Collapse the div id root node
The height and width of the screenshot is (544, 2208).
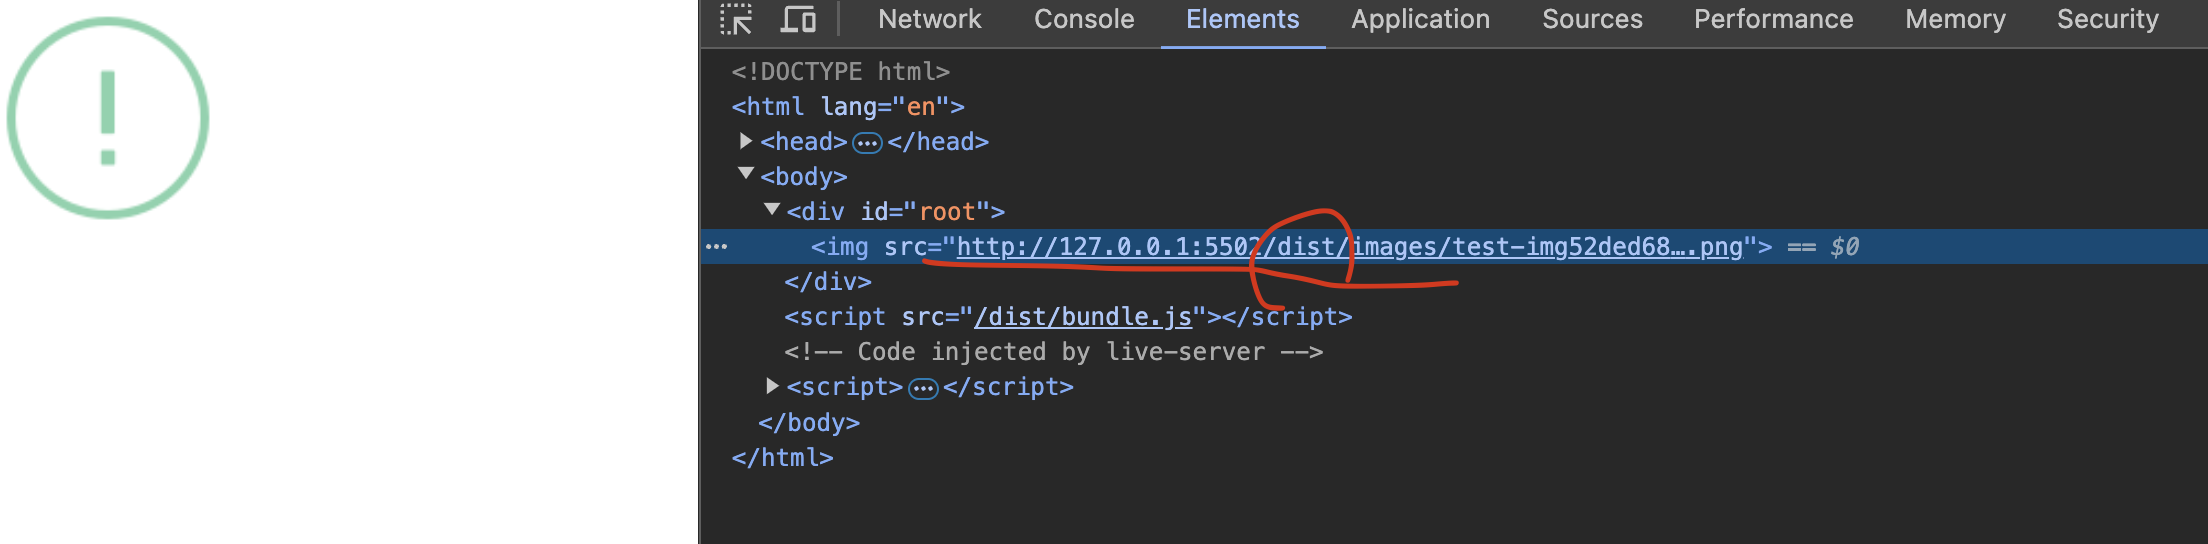tap(772, 209)
